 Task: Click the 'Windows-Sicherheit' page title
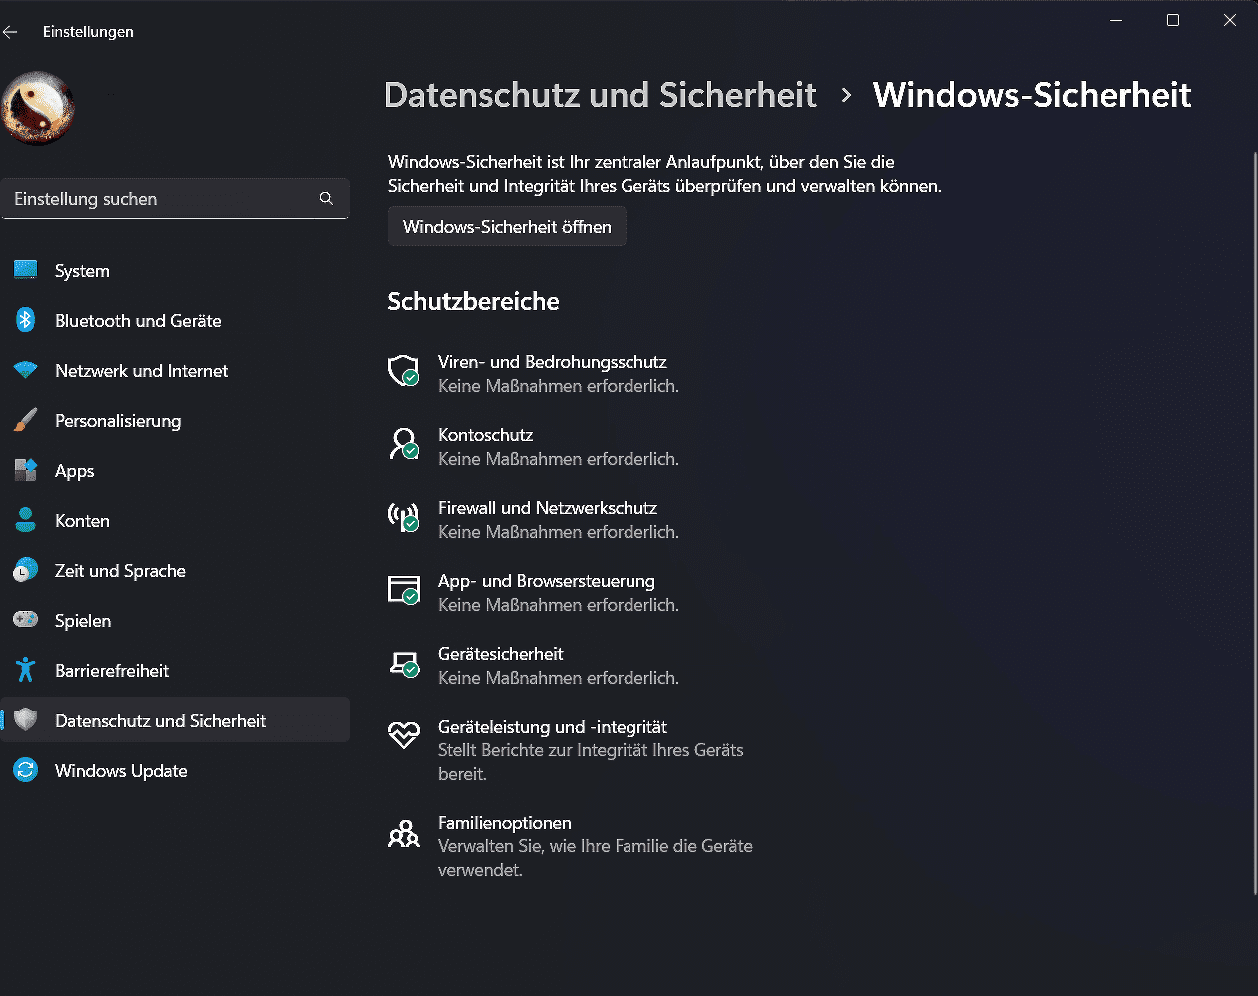(x=1032, y=95)
